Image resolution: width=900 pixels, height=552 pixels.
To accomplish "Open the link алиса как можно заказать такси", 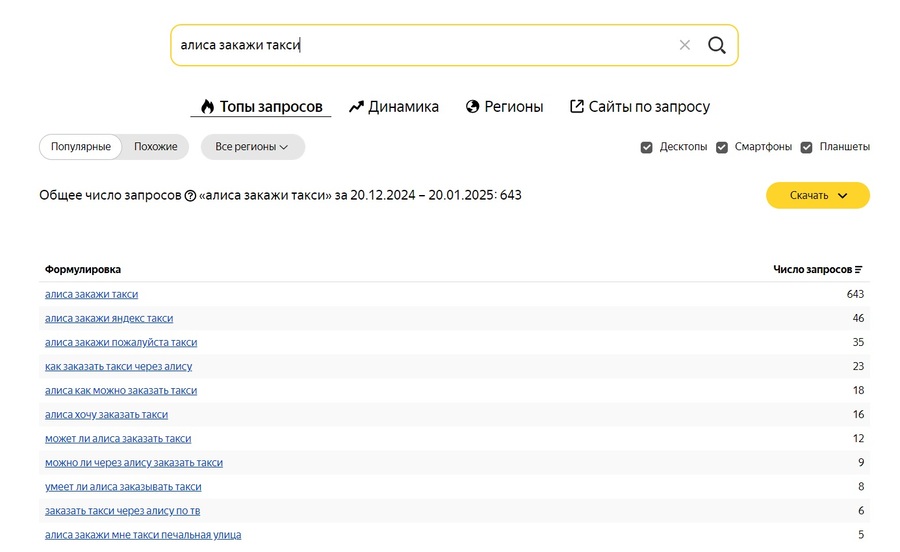I will [x=121, y=391].
